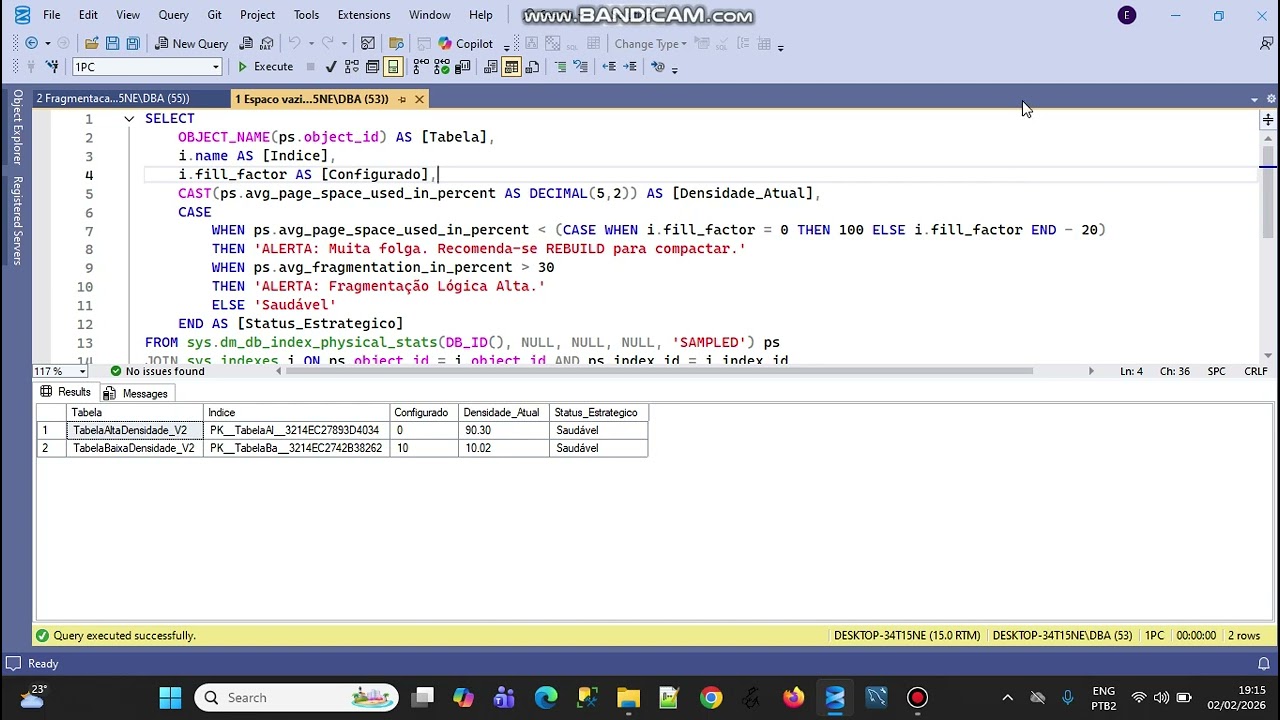Open the redo dropdown arrow
The height and width of the screenshot is (720, 1280).
click(x=344, y=44)
